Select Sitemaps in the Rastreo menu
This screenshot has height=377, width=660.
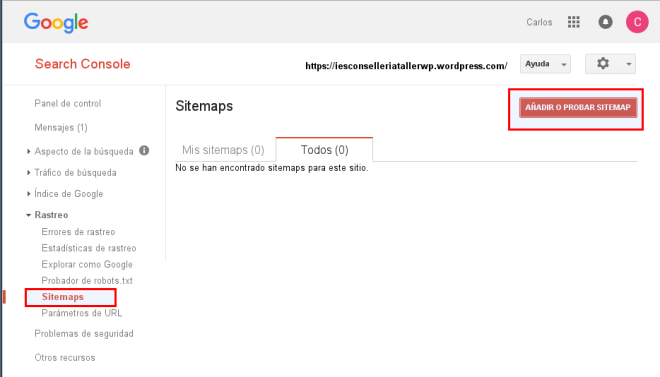click(x=63, y=297)
